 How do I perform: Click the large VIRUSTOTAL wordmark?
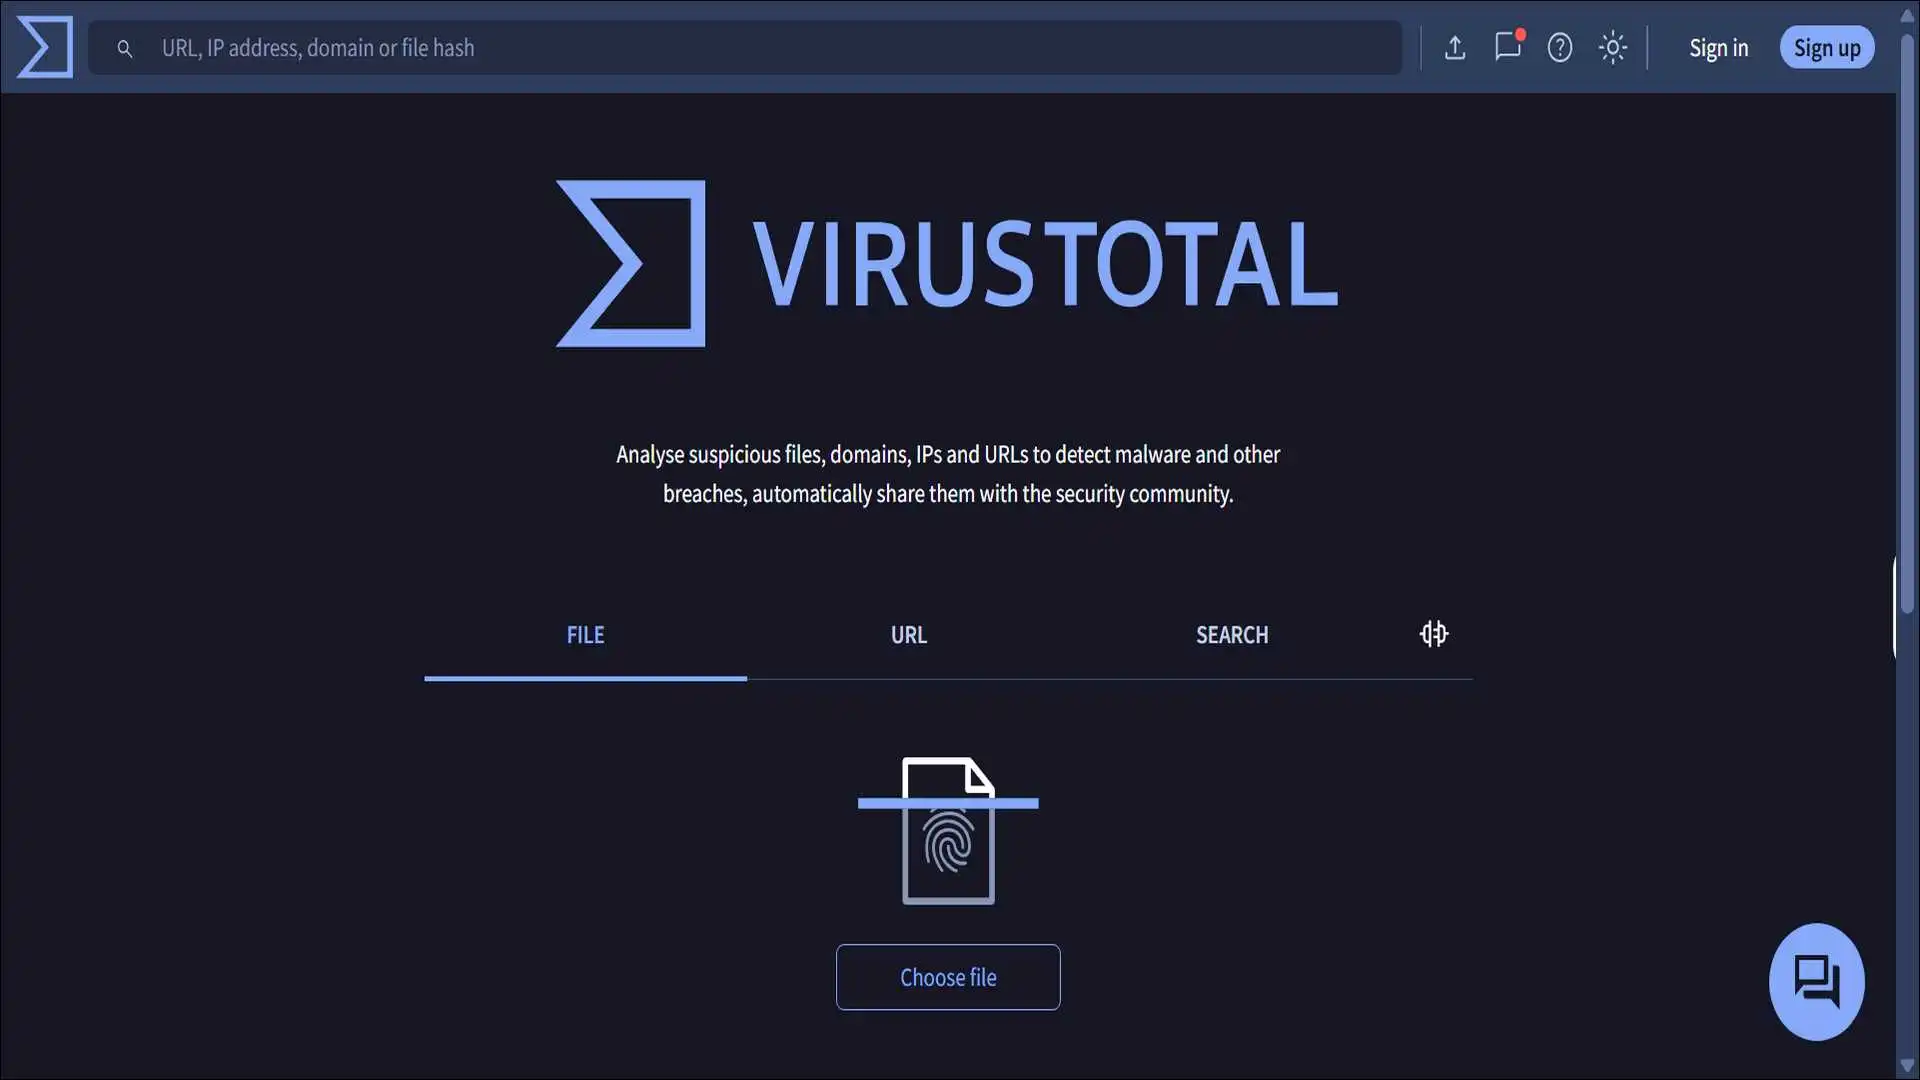(x=1045, y=264)
